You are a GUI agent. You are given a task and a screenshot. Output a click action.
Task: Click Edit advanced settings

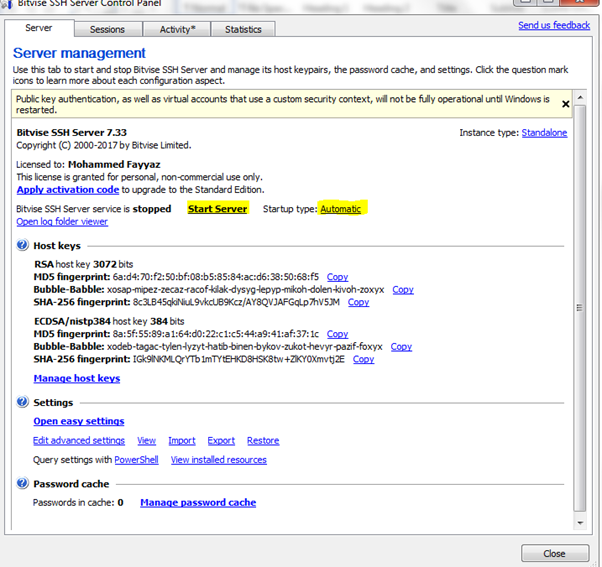click(79, 441)
